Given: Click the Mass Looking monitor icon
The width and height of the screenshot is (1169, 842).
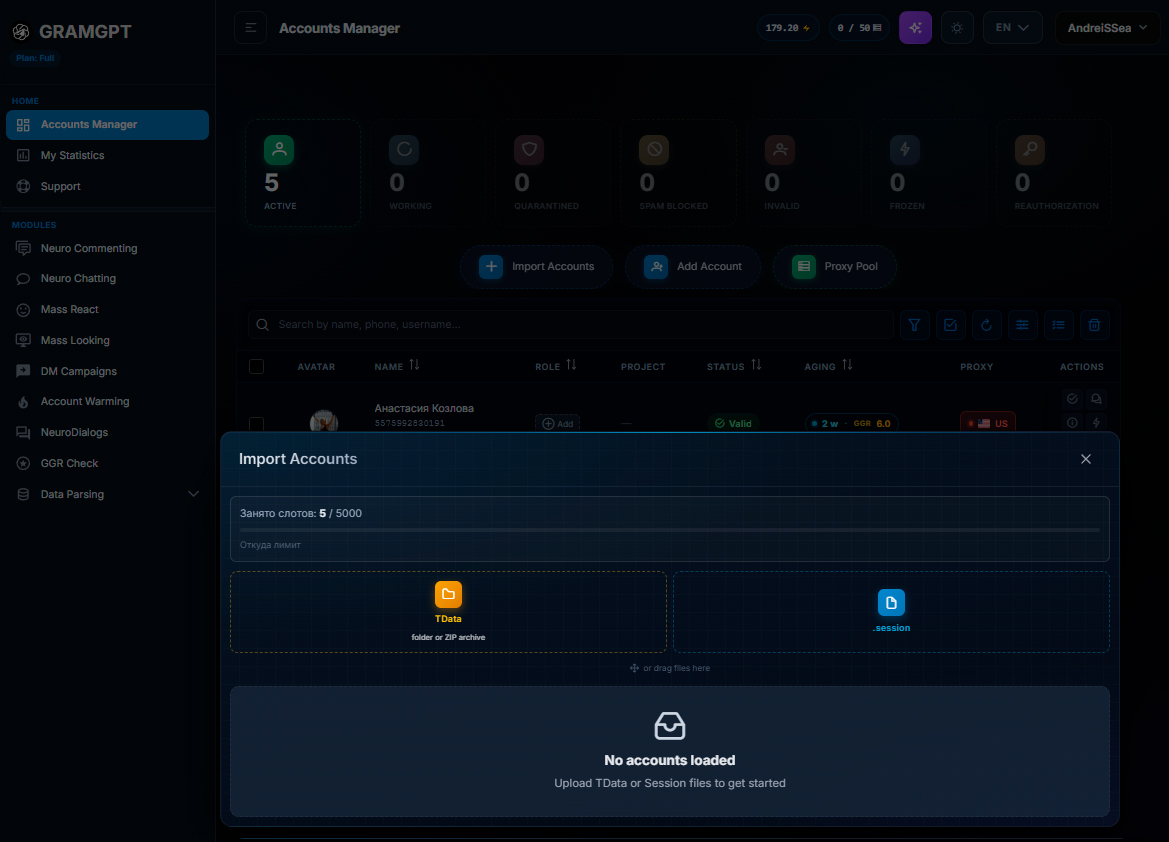Looking at the screenshot, I should point(23,340).
